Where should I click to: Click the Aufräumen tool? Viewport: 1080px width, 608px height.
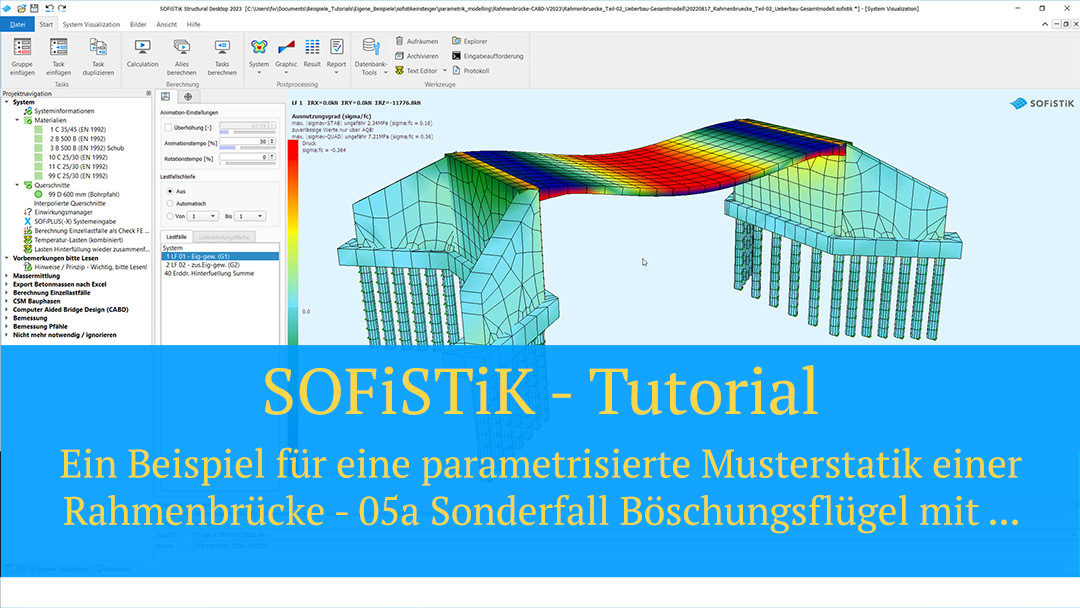(416, 41)
